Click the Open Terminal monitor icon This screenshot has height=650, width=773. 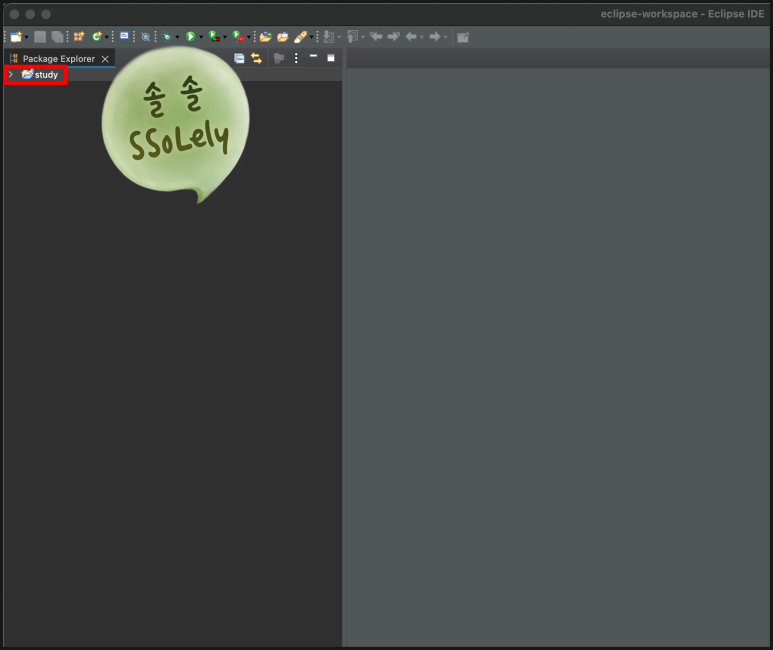point(124,36)
